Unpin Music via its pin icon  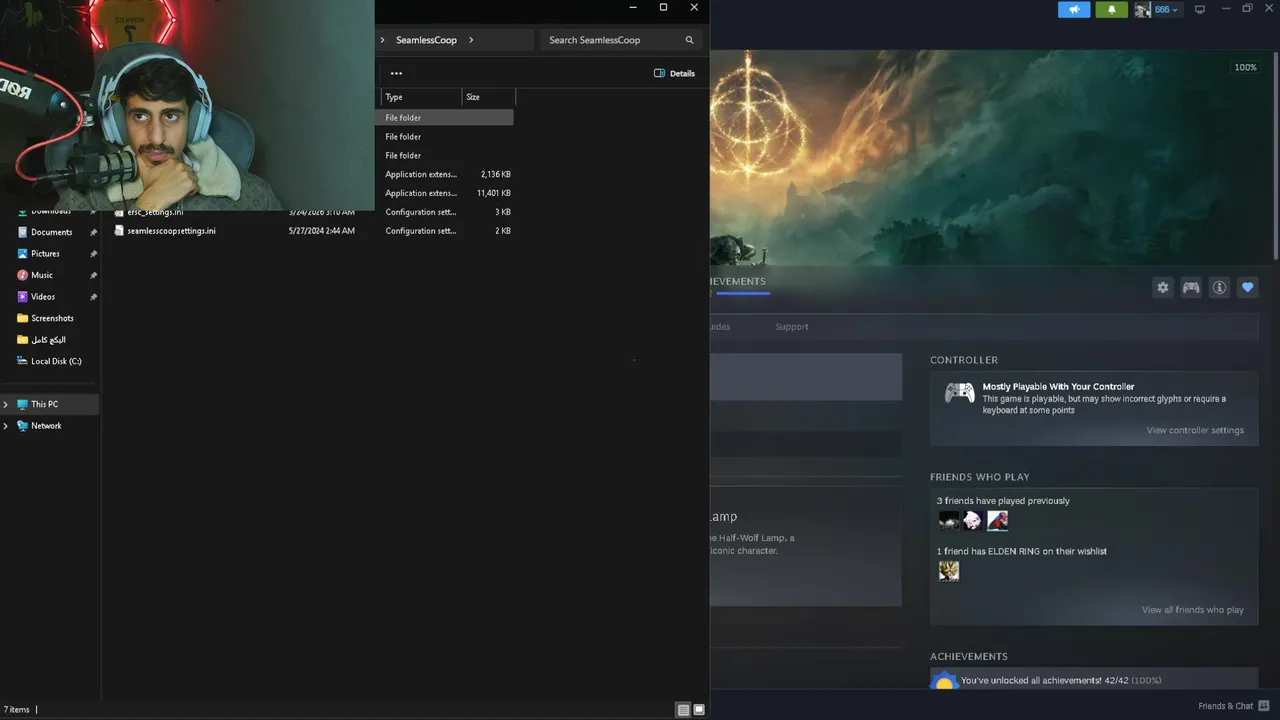93,275
